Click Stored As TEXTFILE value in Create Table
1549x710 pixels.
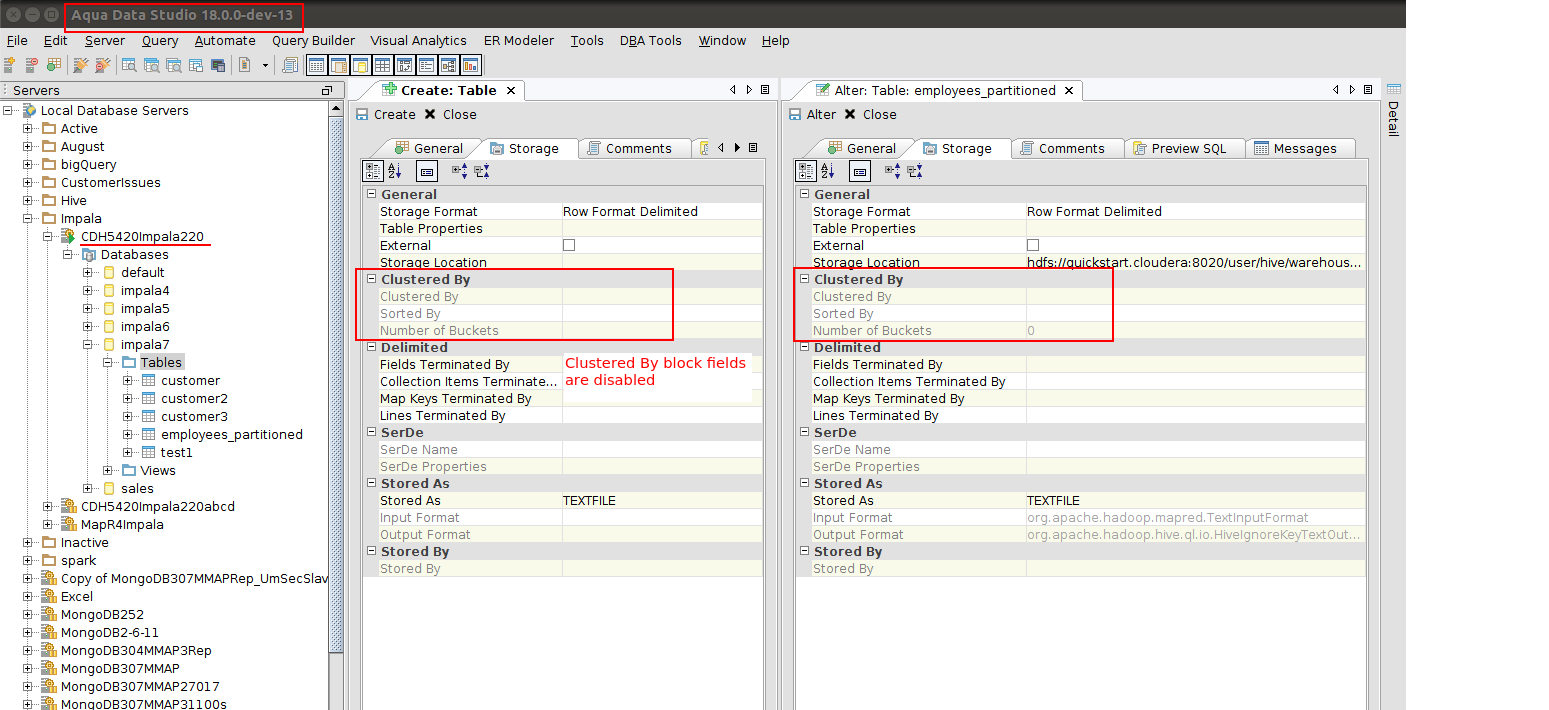tap(662, 500)
